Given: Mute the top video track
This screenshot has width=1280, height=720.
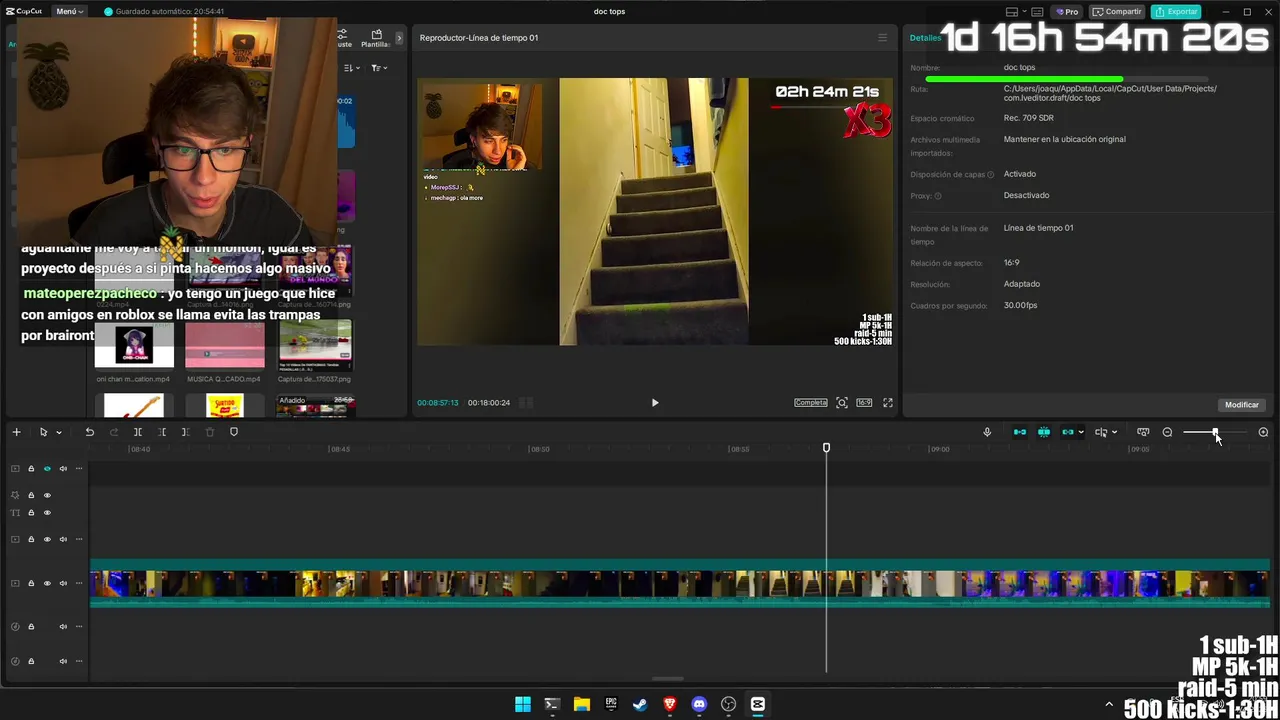Looking at the screenshot, I should 63,468.
